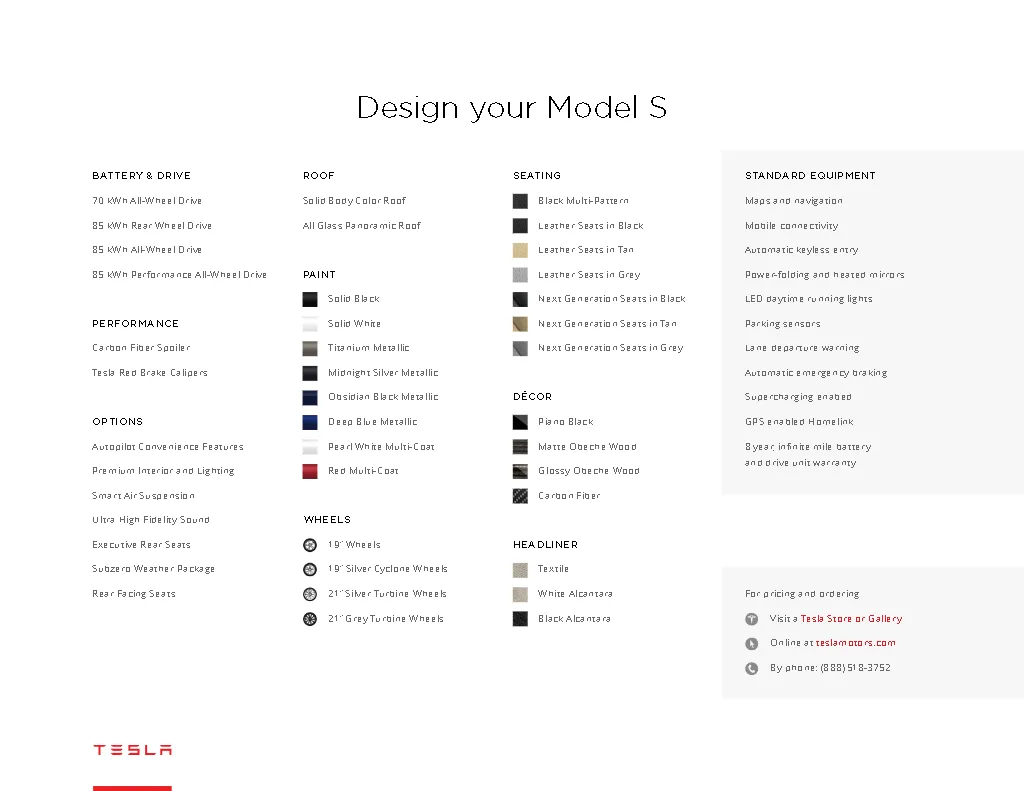
Task: Select the Solid White paint swatch
Action: pyautogui.click(x=310, y=324)
